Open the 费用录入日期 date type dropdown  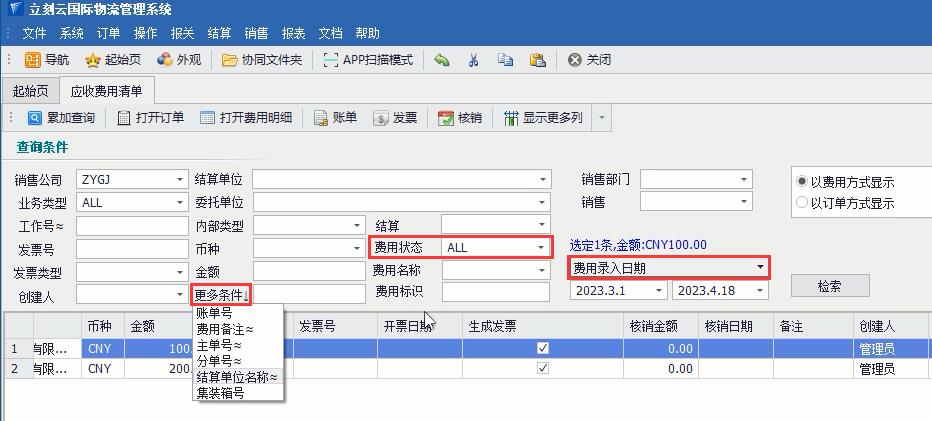tap(761, 268)
